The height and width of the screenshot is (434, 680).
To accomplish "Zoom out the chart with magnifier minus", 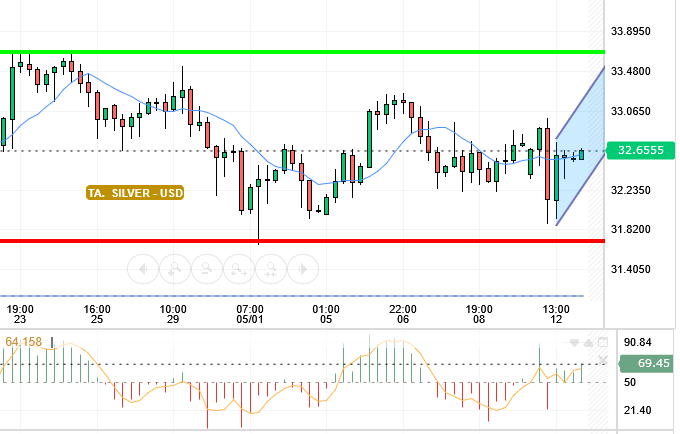I will click(x=207, y=269).
